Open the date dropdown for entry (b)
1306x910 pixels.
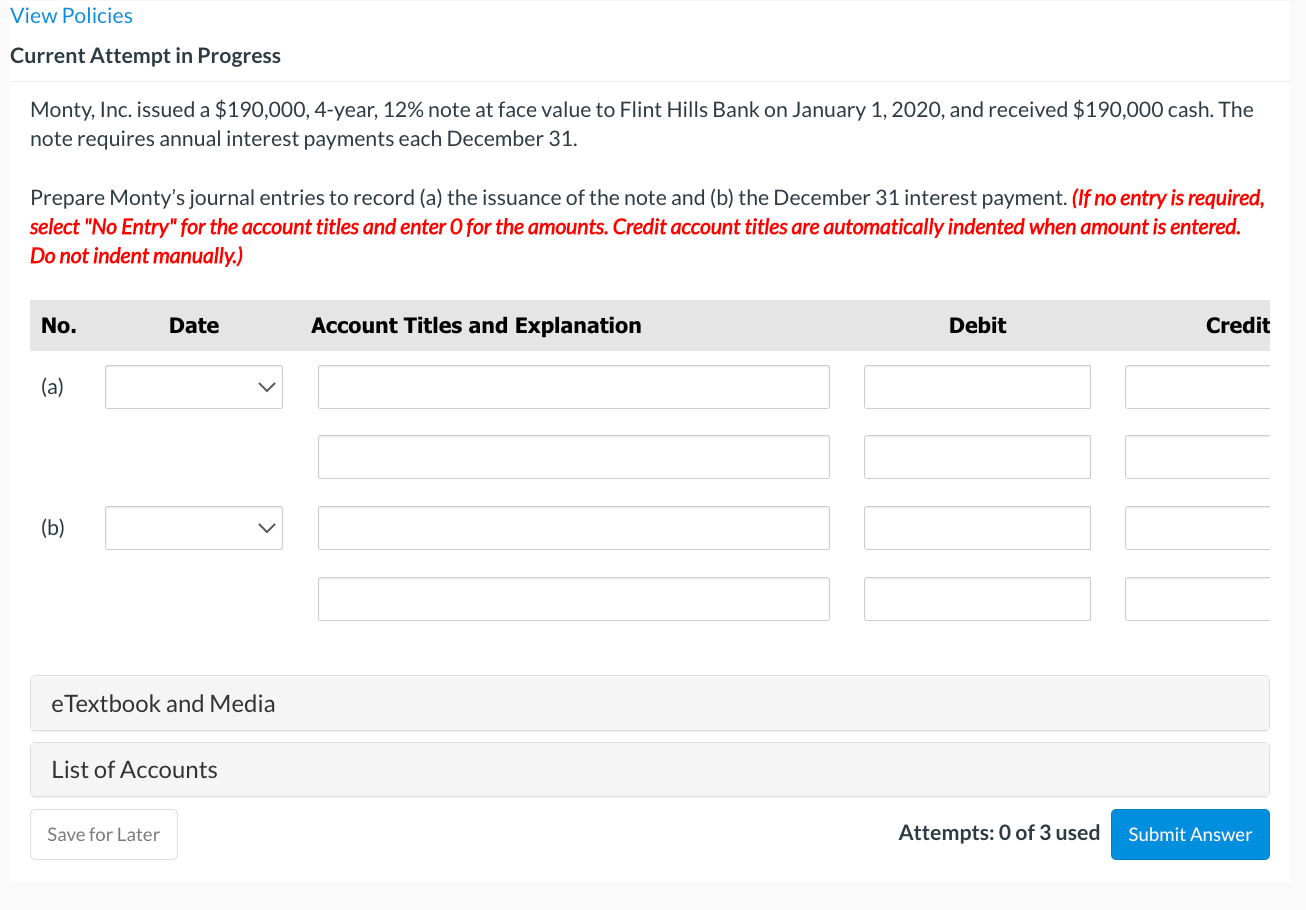coord(193,528)
